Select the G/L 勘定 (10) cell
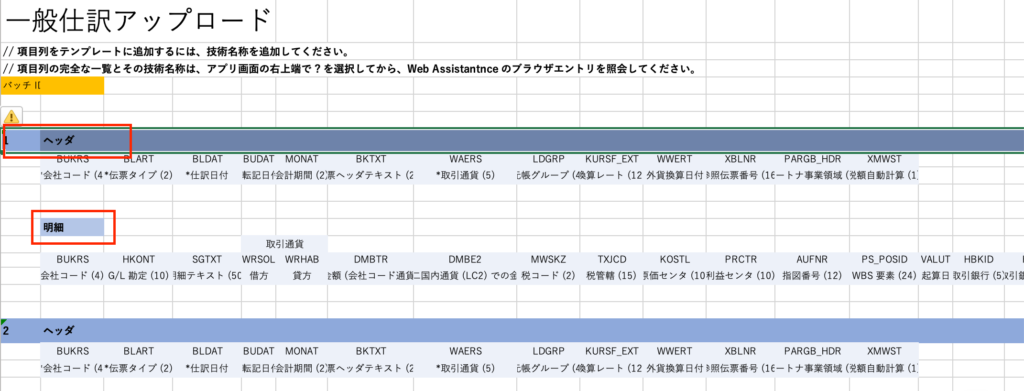 pyautogui.click(x=138, y=275)
